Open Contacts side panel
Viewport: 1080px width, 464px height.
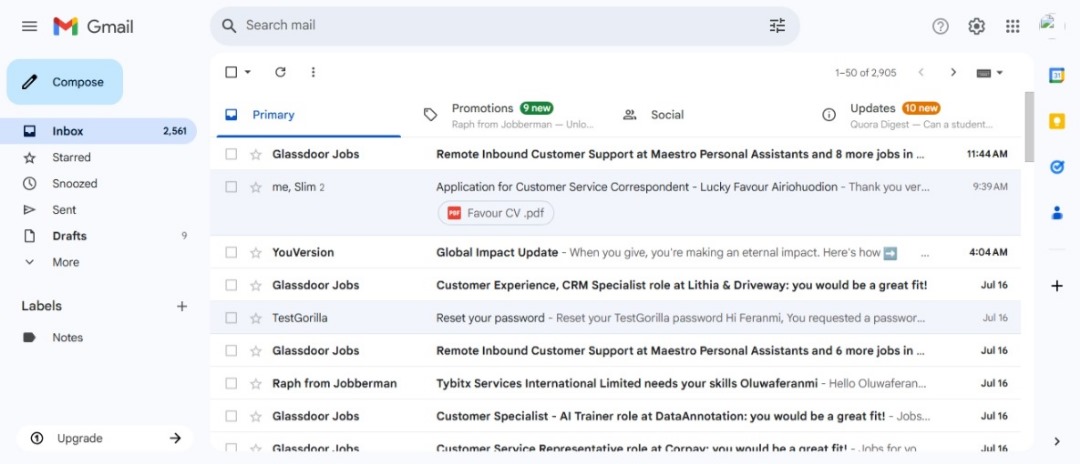(x=1057, y=213)
